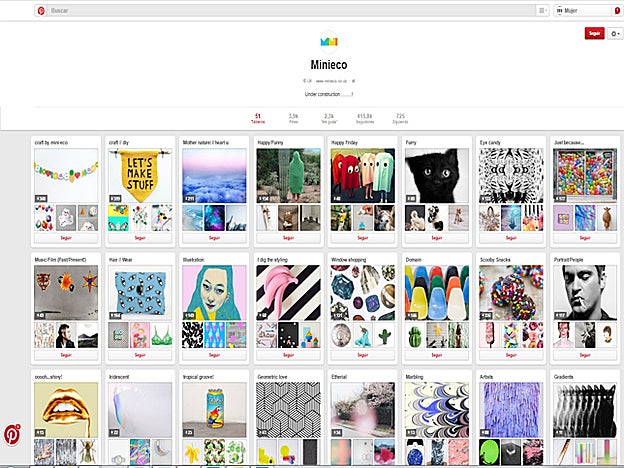Open the black-and-white tiger pattern cover
Screen dimensions: 624x468
[511, 176]
